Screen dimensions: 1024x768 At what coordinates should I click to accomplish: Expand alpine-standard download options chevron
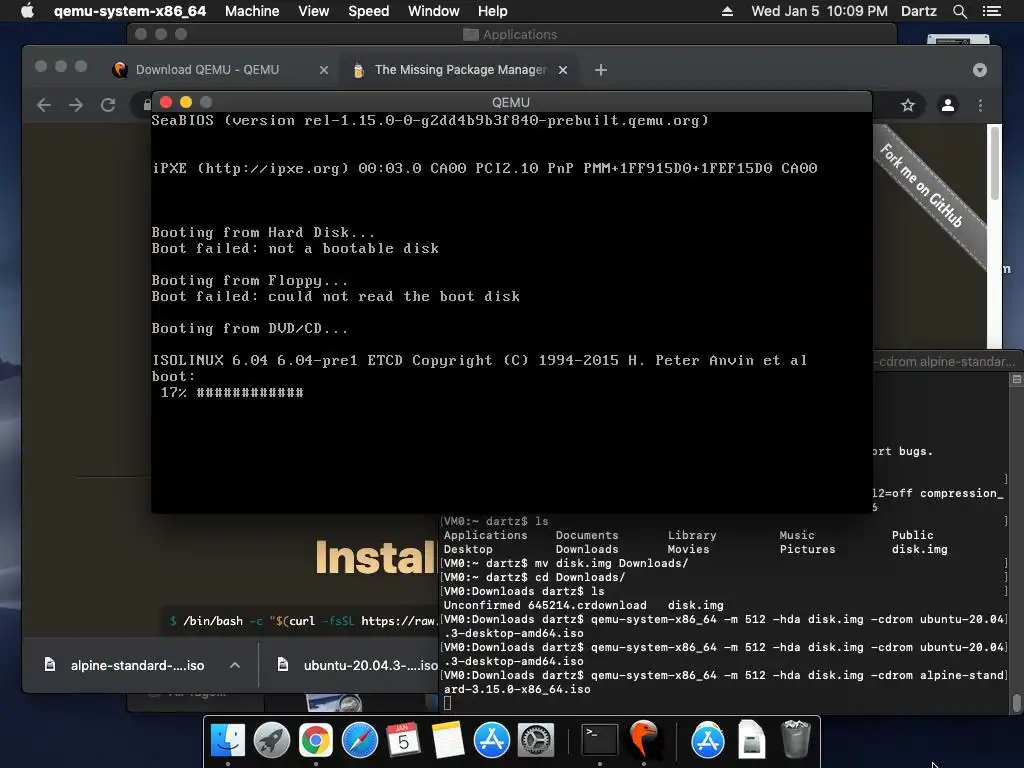click(235, 665)
